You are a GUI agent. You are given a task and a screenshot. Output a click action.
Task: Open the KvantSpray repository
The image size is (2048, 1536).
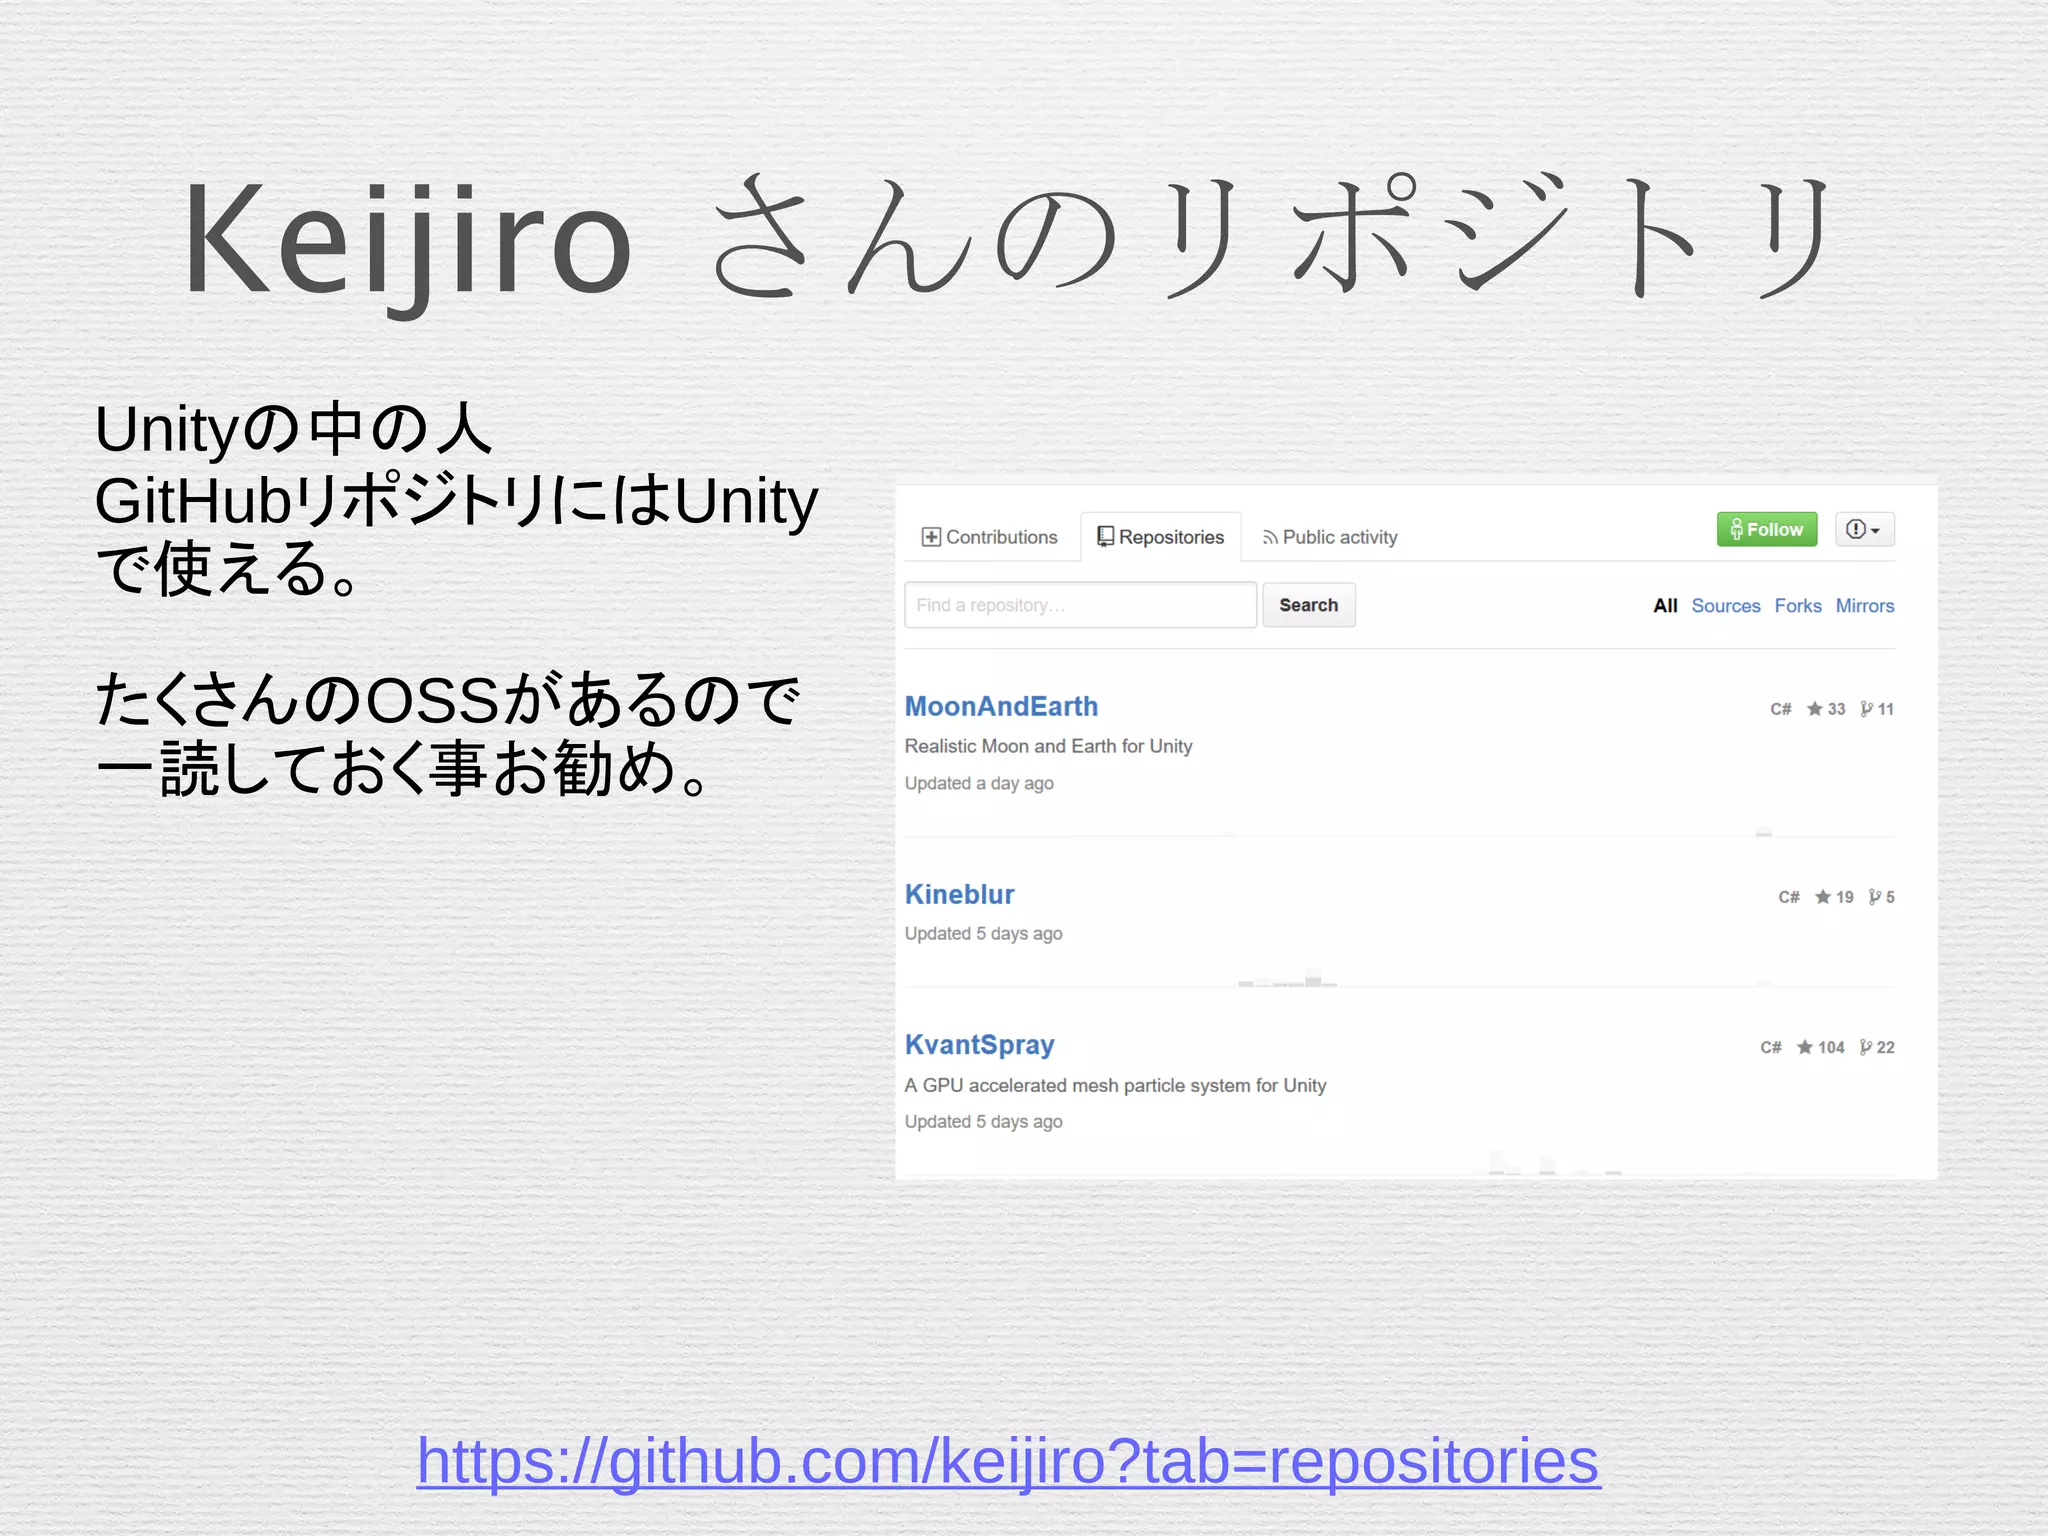[x=979, y=1045]
